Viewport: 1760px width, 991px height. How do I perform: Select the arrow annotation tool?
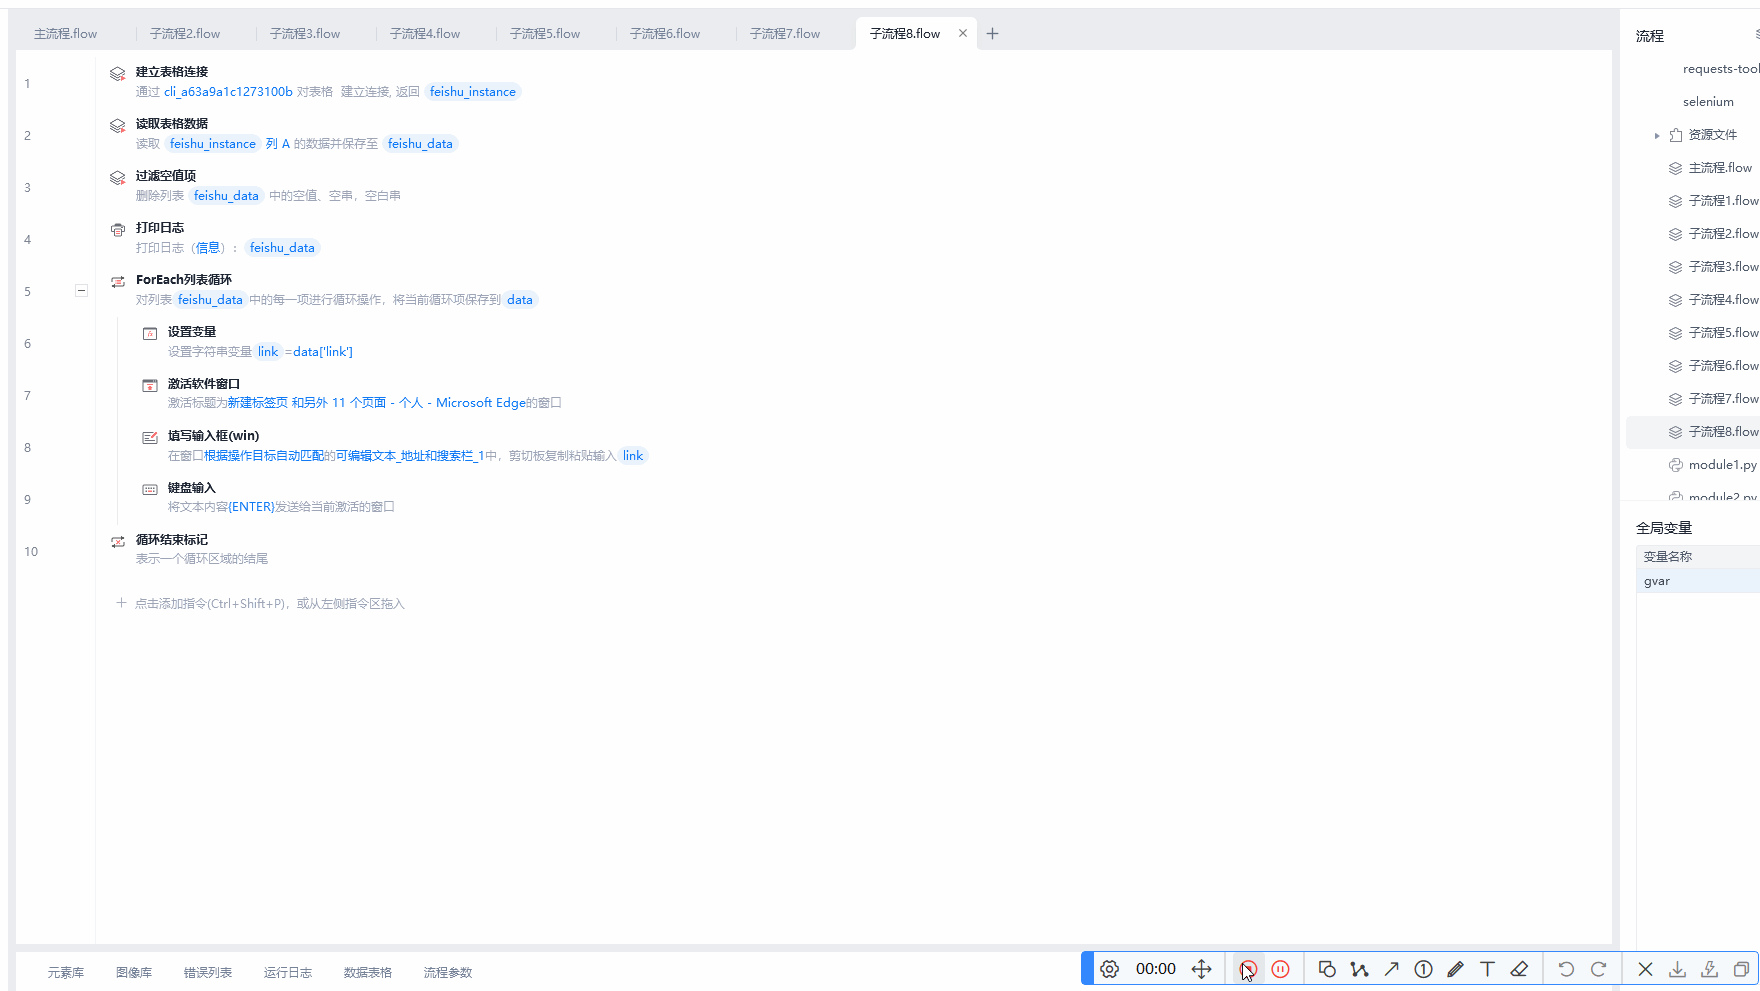(1391, 969)
